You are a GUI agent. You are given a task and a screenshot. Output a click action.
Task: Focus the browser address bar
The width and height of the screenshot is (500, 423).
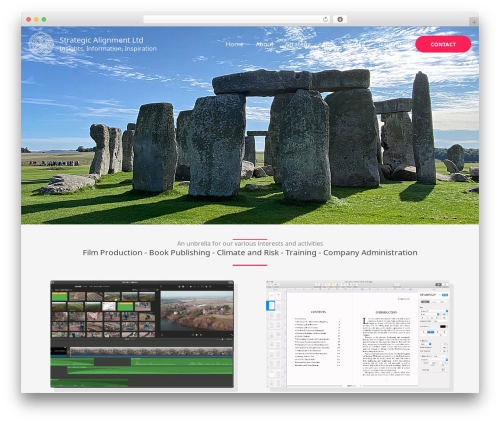[237, 19]
